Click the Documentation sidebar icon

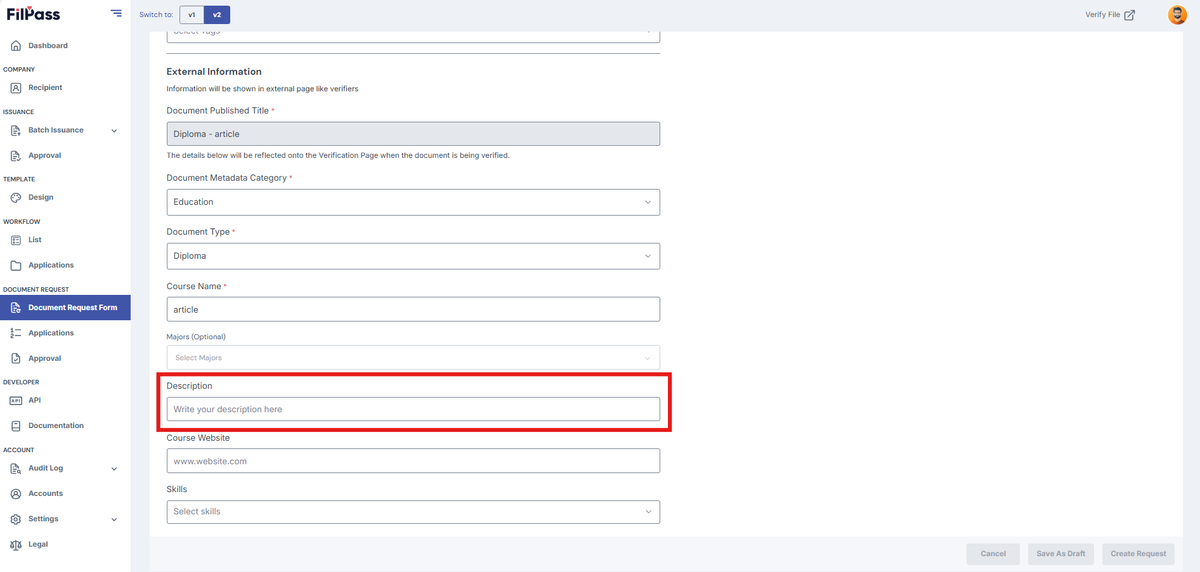[16, 426]
